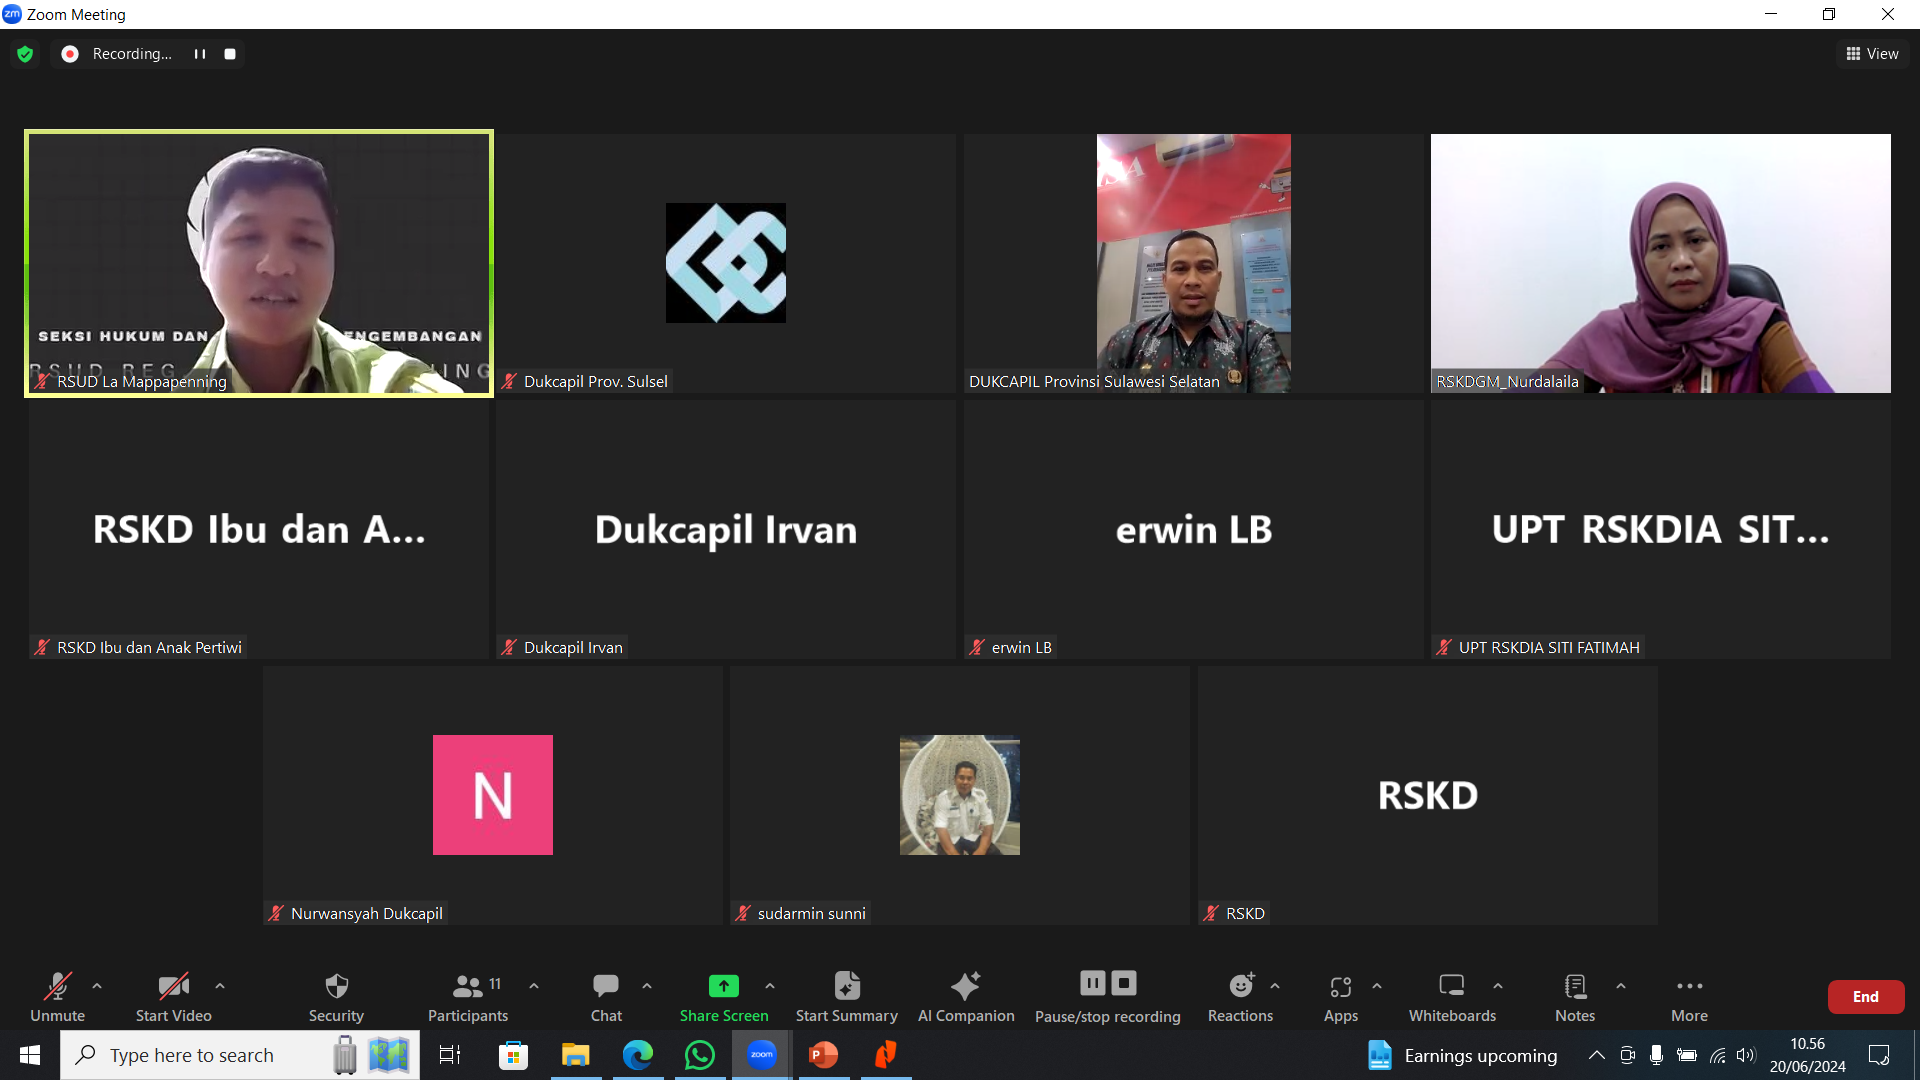Expand Chat options arrow
This screenshot has width=1920, height=1080.
[x=647, y=986]
